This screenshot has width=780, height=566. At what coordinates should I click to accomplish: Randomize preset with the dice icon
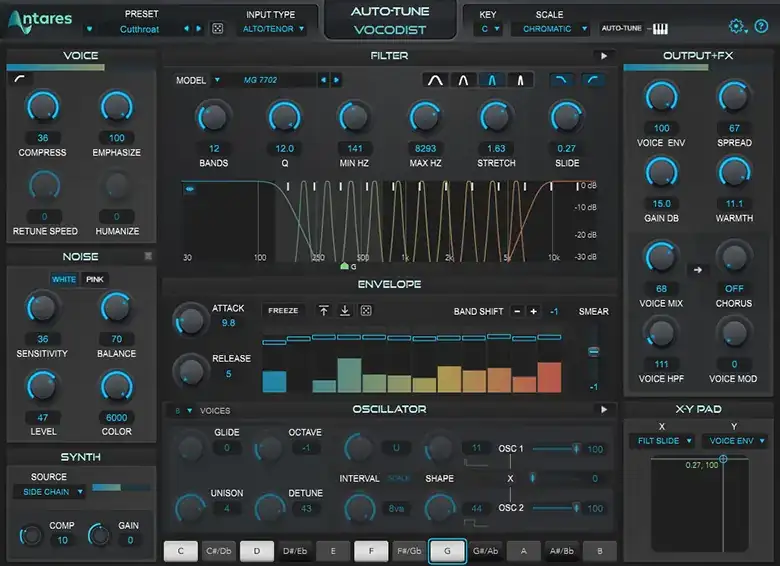217,28
